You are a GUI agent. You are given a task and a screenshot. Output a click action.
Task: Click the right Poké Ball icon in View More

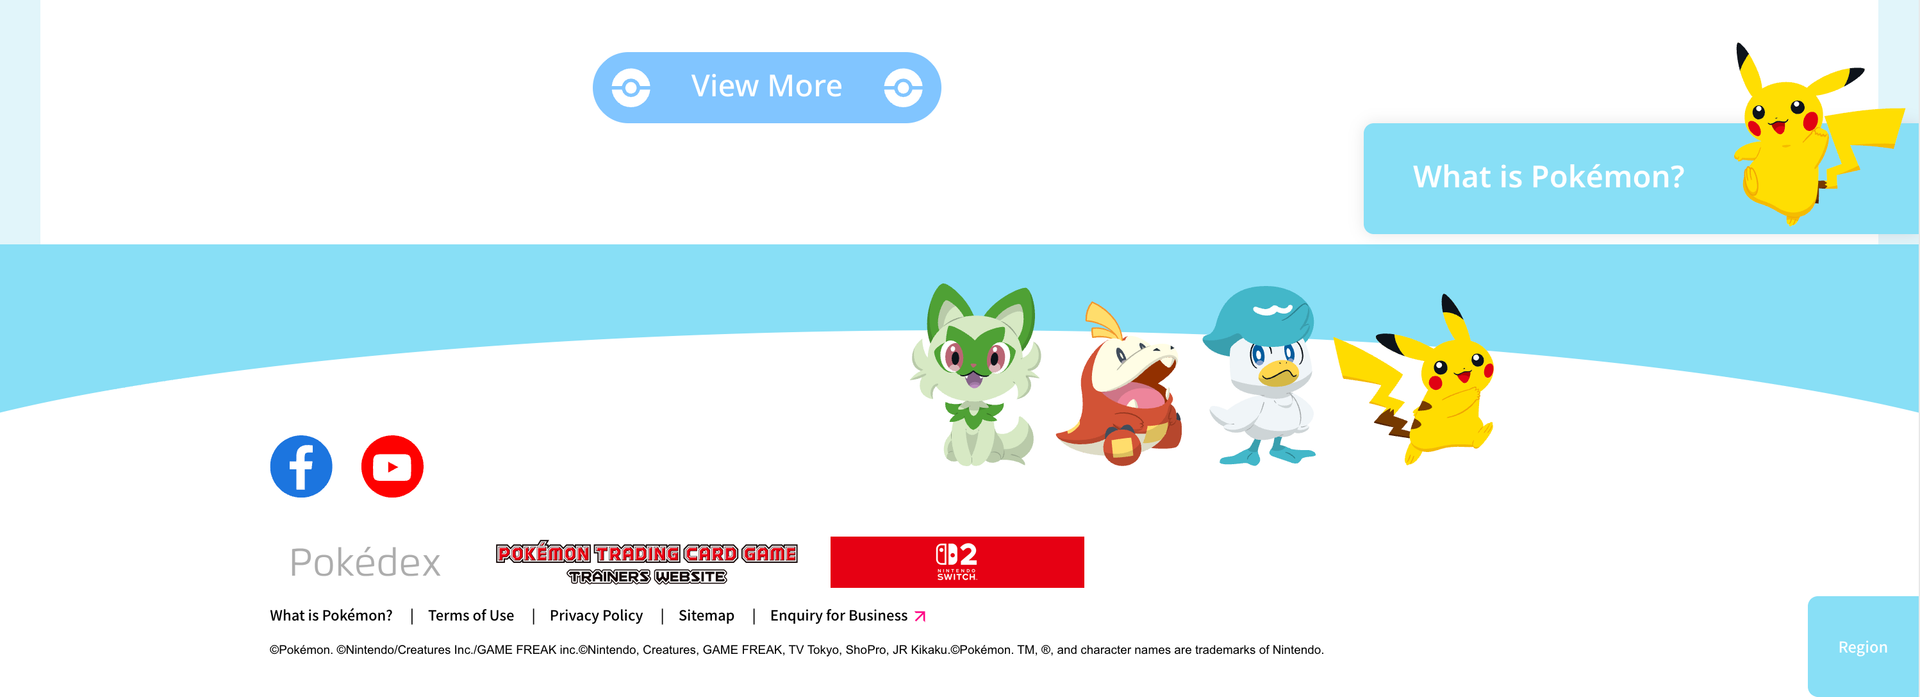[903, 88]
